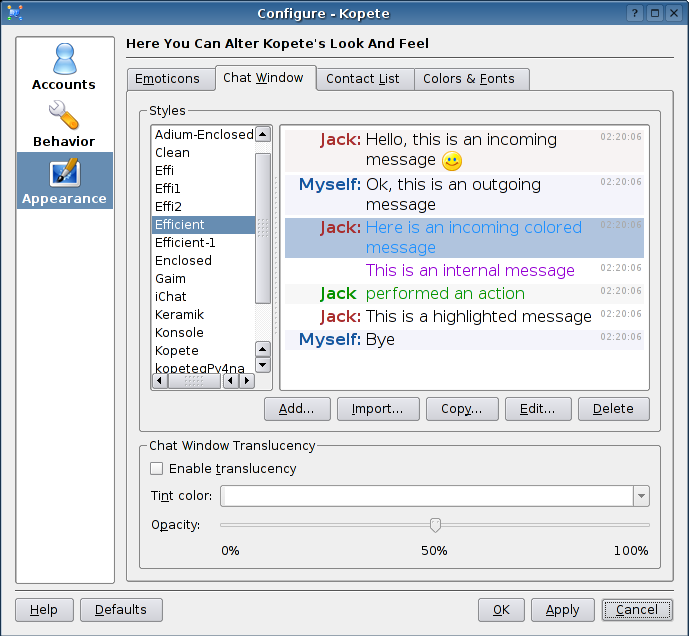
Task: Click the 100% opacity label
Action: coord(631,551)
